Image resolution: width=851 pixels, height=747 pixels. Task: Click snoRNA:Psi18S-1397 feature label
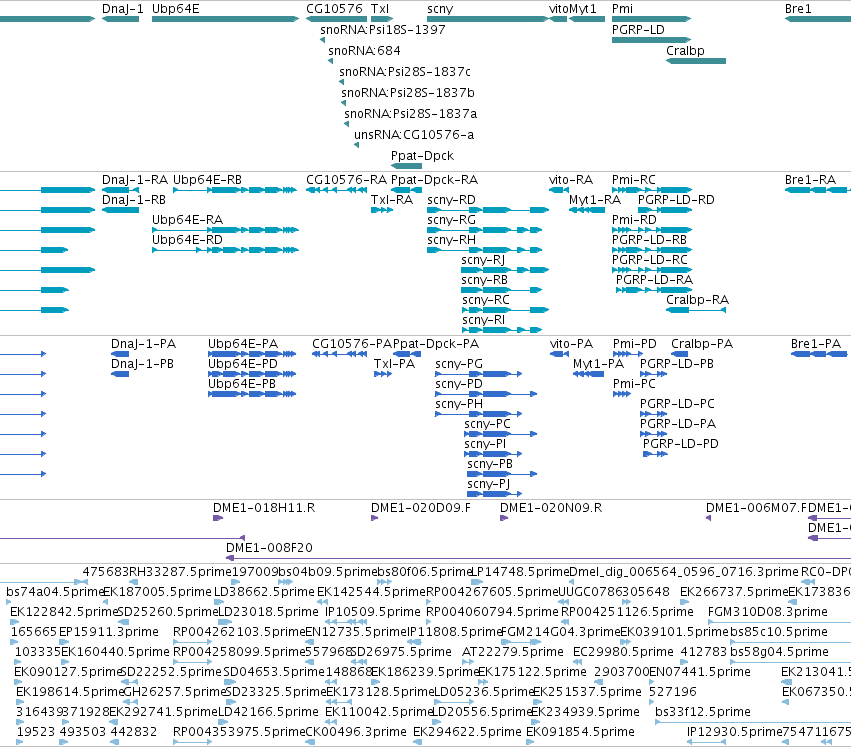(383, 30)
